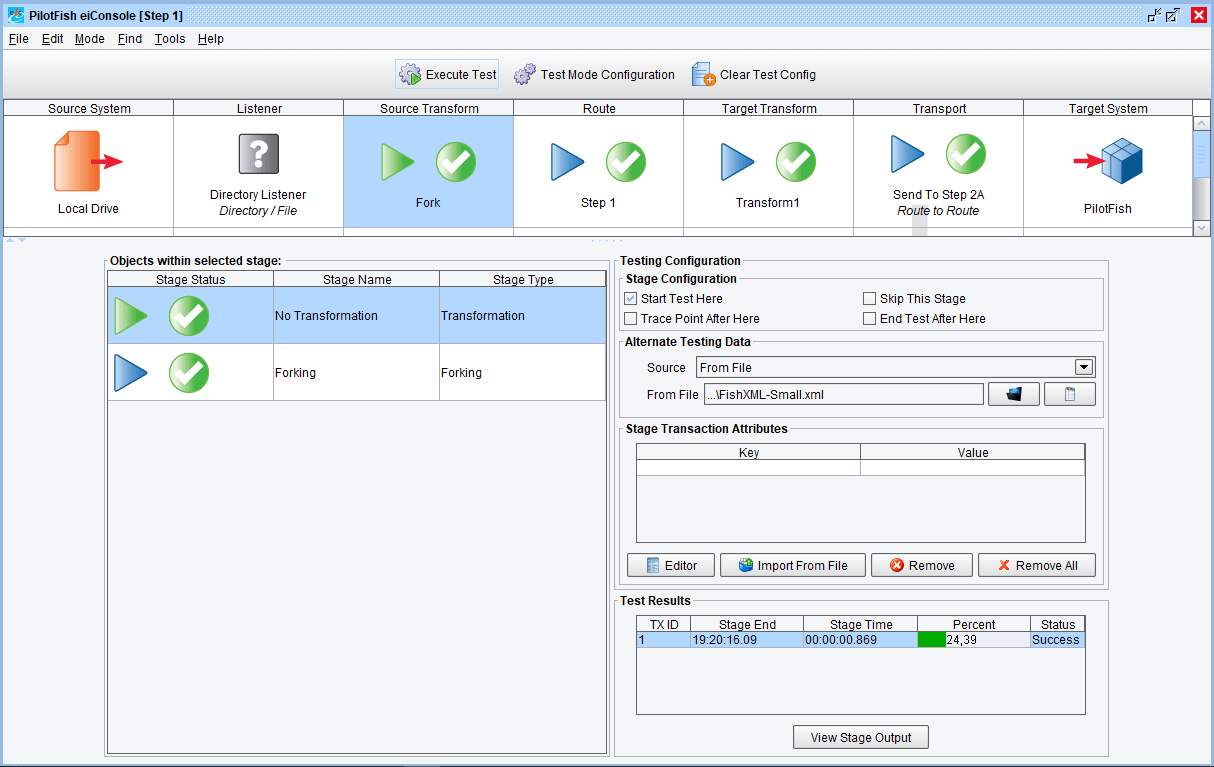Screen dimensions: 1214x767
Task: Select the Forking stage name cell
Action: pos(356,373)
